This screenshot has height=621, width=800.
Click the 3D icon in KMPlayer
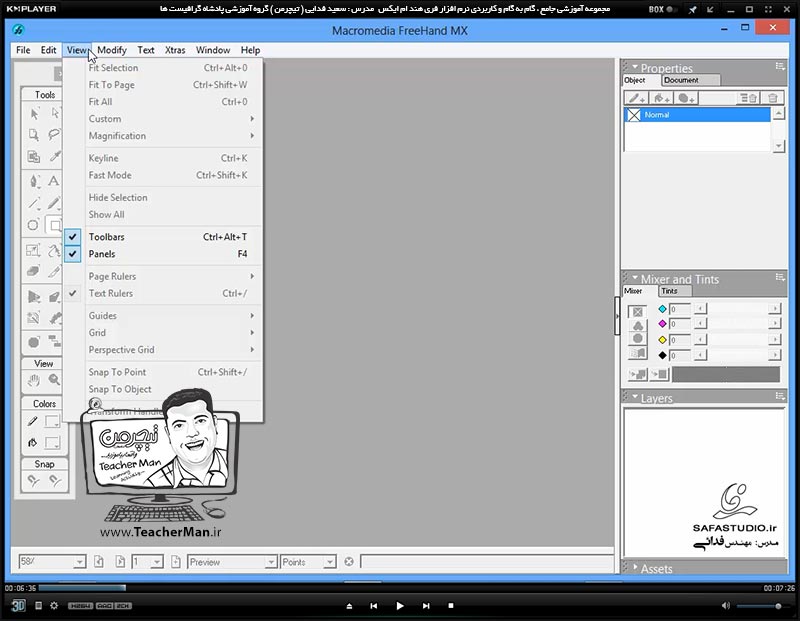pos(18,606)
